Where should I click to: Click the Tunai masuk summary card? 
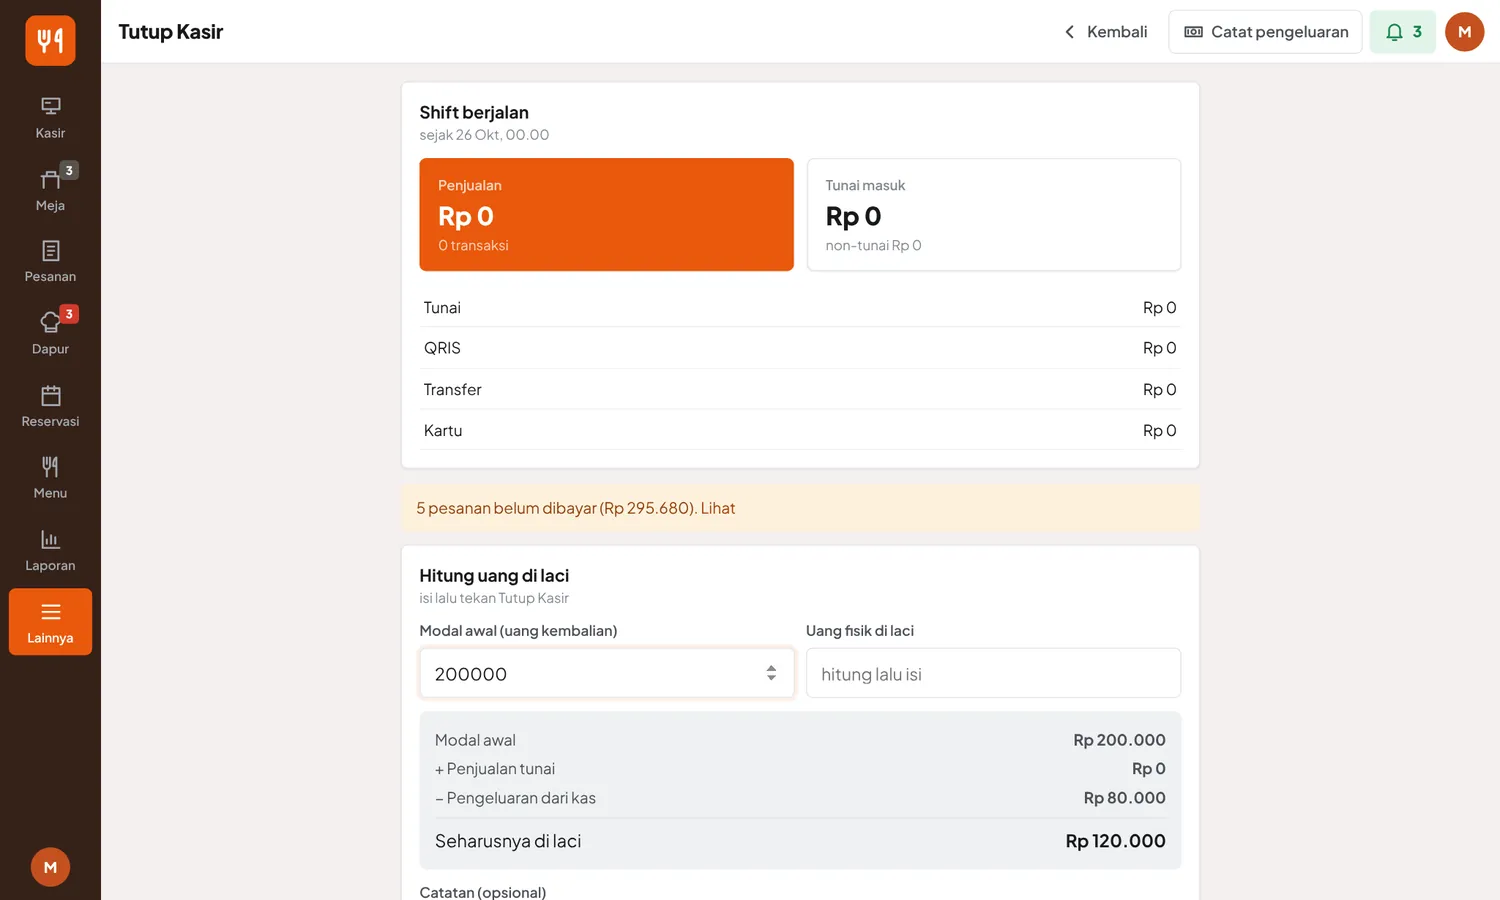coord(994,214)
